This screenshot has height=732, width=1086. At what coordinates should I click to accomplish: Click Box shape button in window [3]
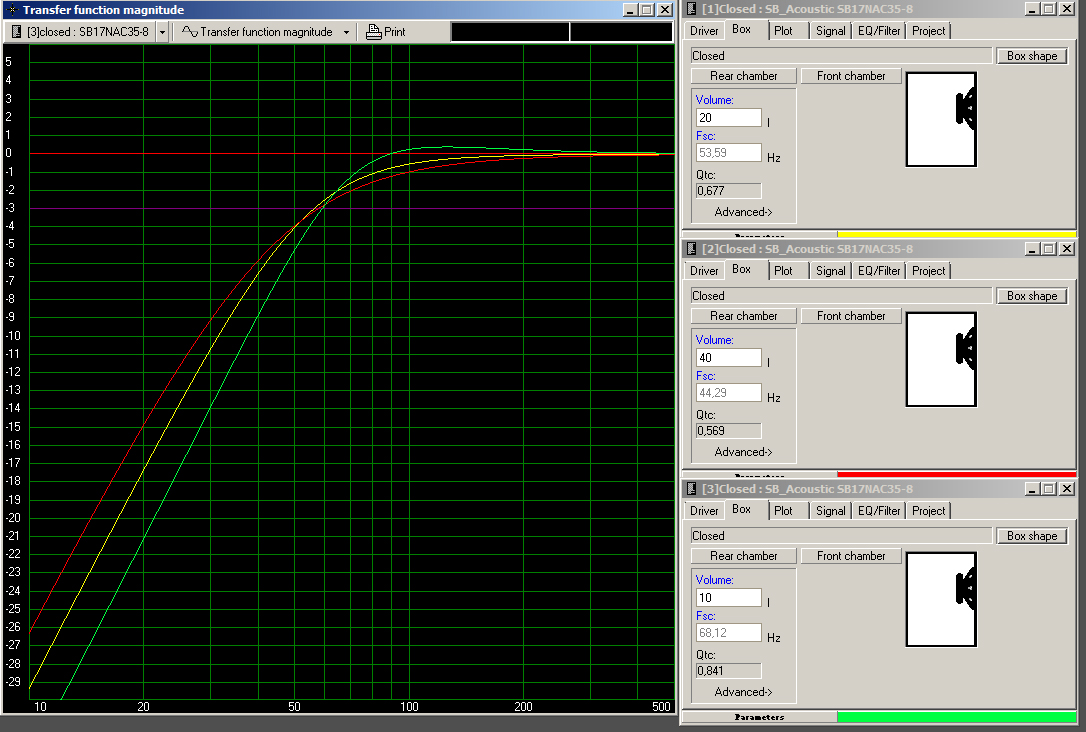(x=1032, y=536)
